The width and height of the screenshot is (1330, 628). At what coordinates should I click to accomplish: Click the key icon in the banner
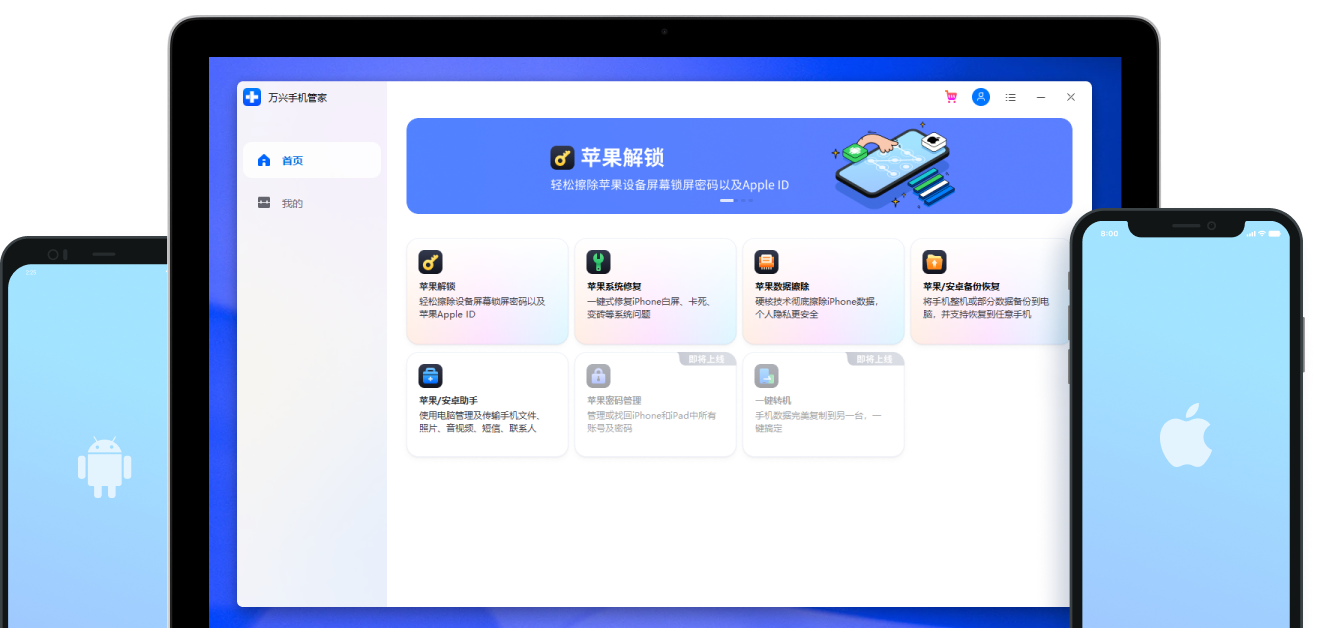click(562, 158)
